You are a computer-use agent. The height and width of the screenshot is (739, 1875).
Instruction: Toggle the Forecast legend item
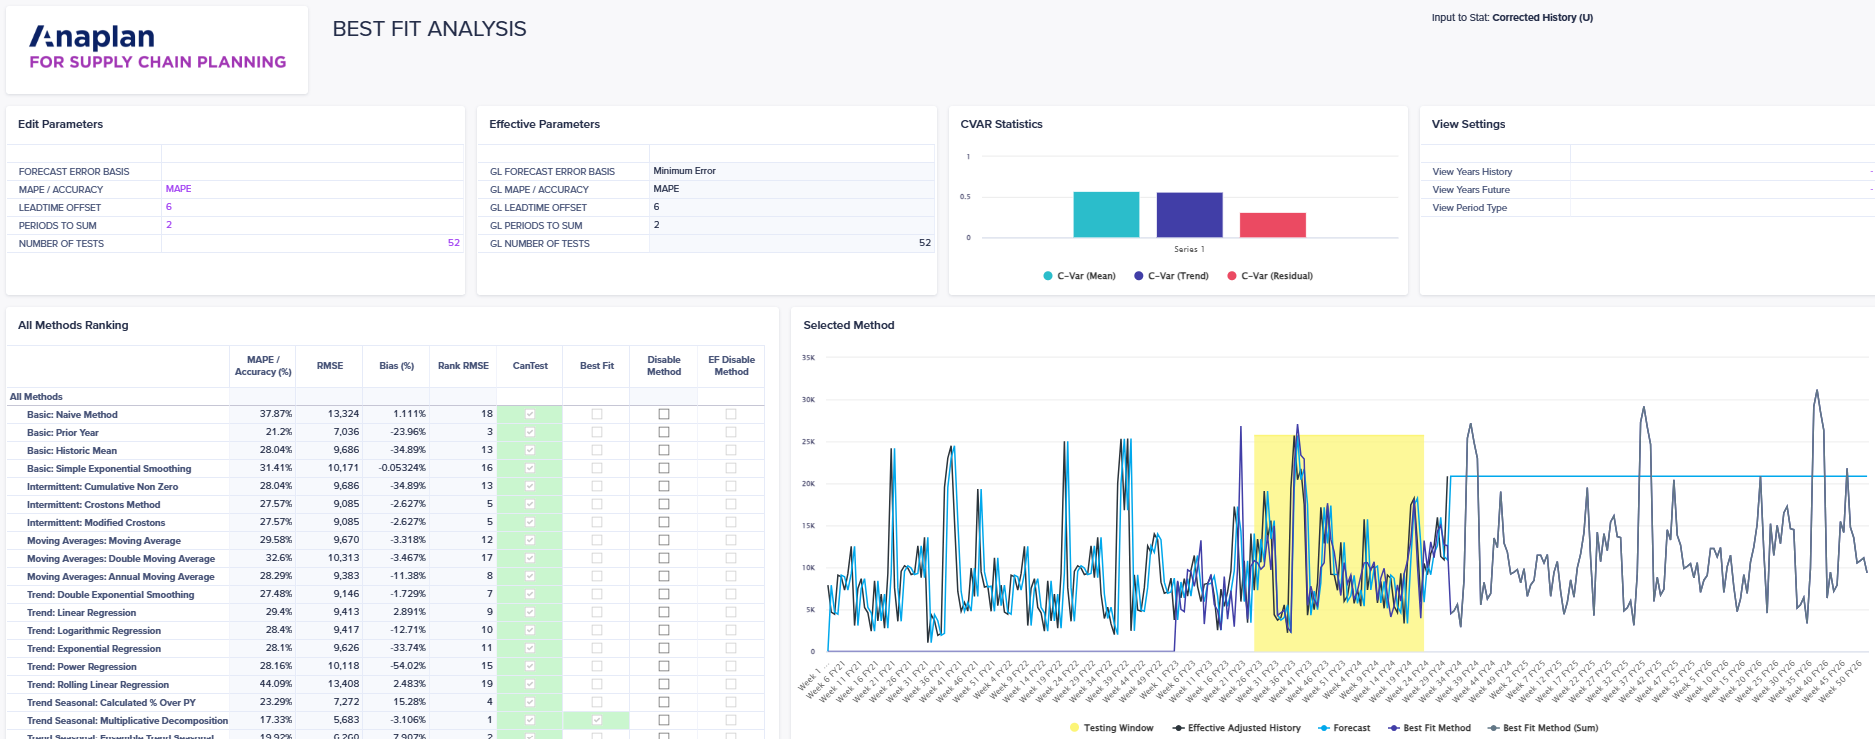(x=1344, y=728)
